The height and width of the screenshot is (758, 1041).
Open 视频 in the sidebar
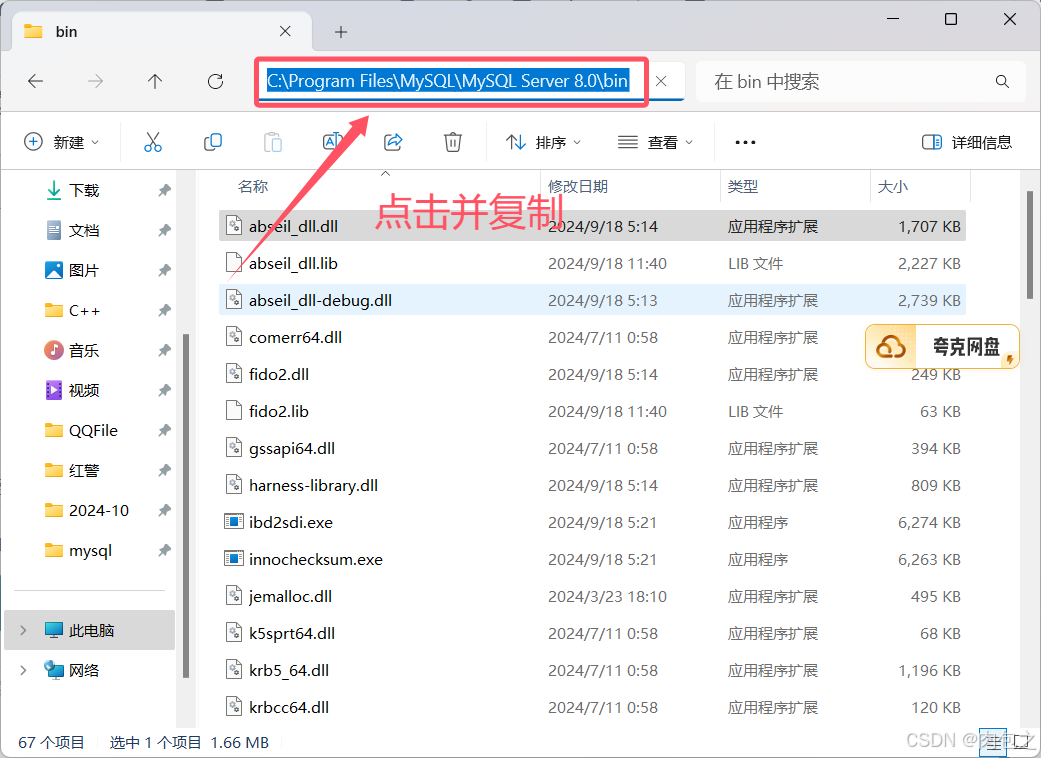[x=84, y=390]
